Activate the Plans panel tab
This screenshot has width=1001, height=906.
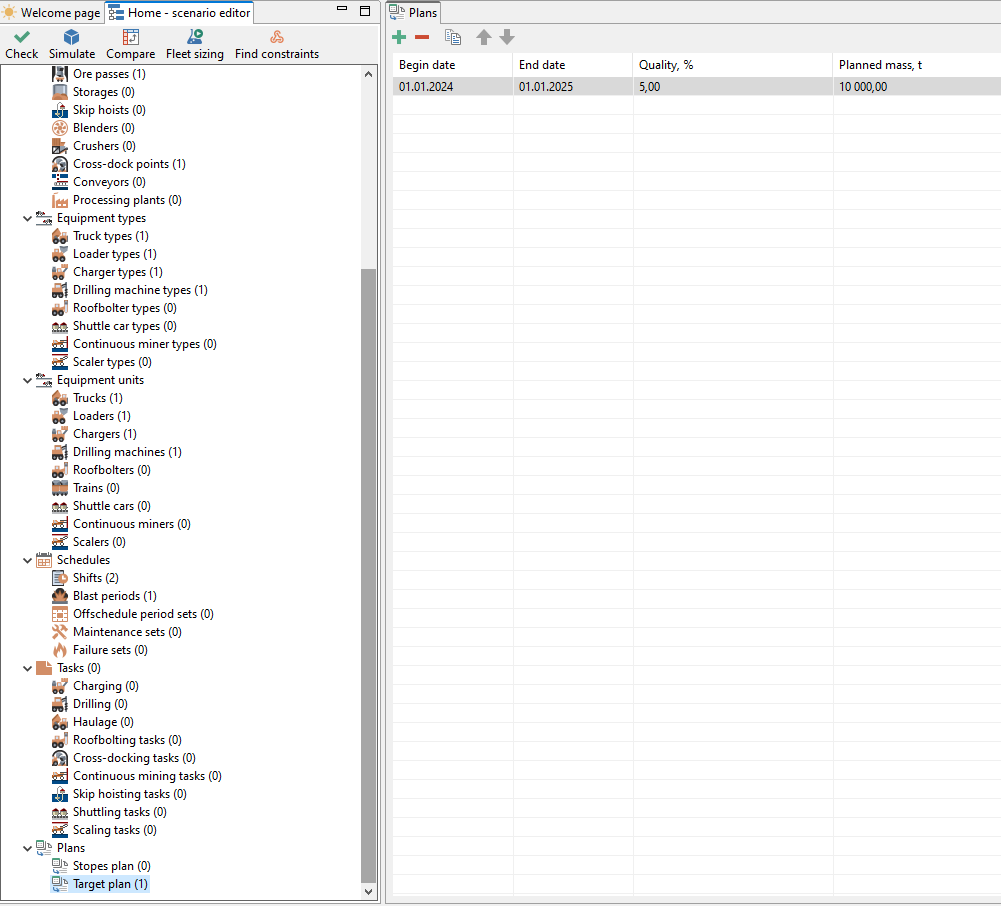coord(414,13)
